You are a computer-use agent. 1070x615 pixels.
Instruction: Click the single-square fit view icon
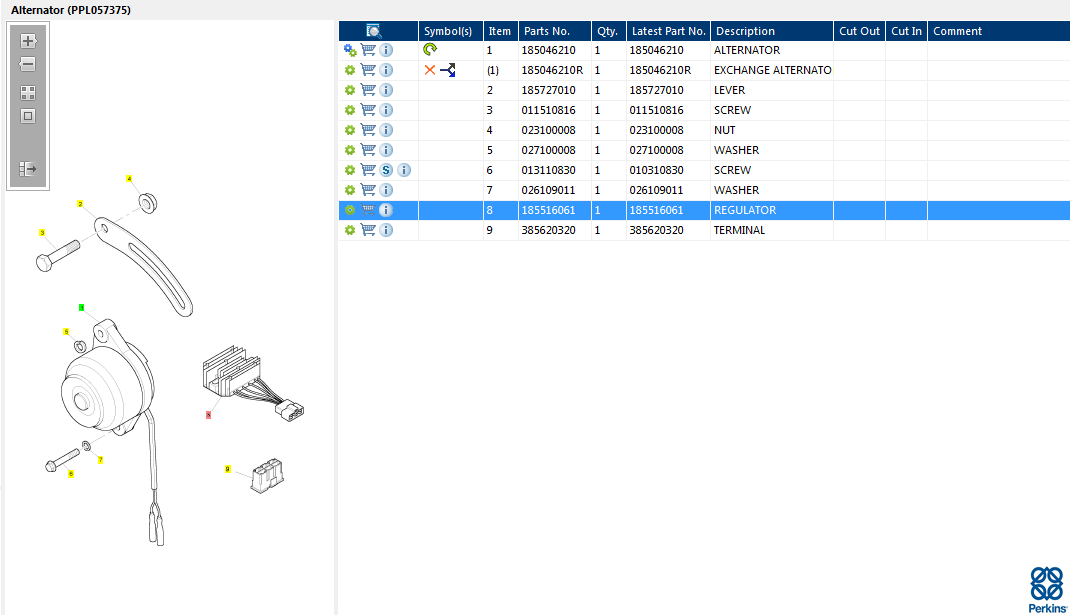(x=27, y=116)
